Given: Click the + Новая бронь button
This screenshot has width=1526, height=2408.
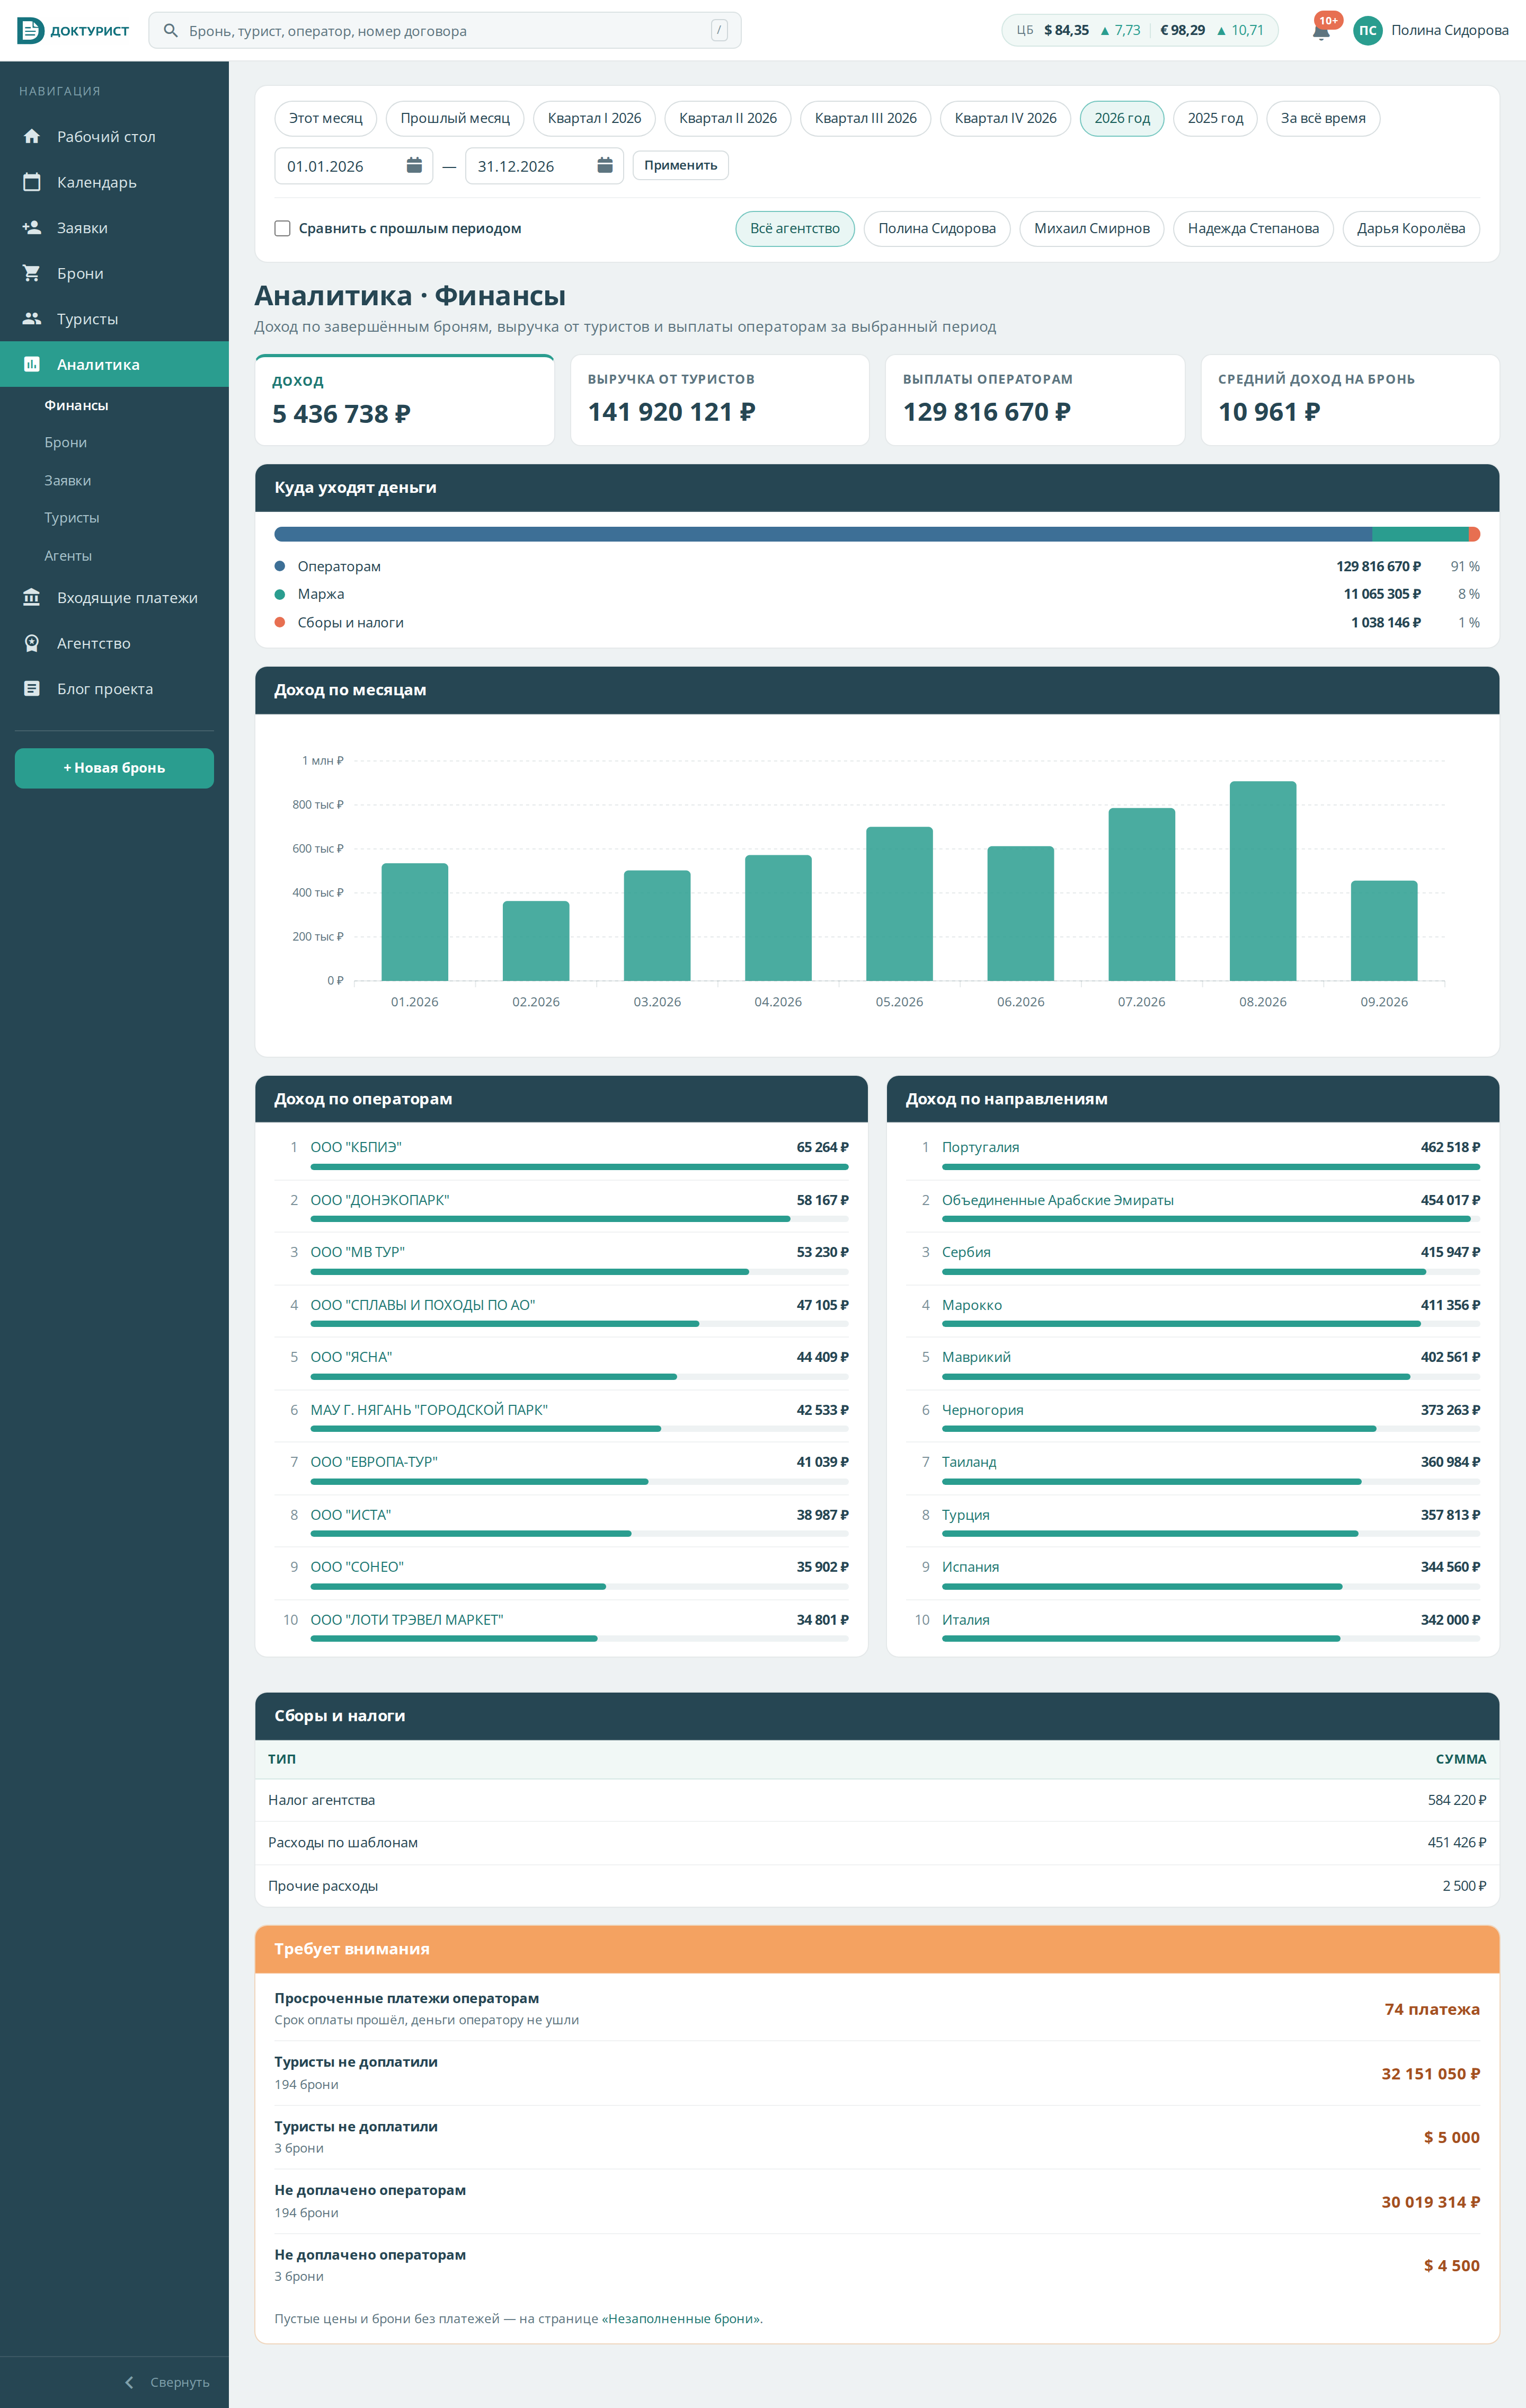Looking at the screenshot, I should 114,768.
